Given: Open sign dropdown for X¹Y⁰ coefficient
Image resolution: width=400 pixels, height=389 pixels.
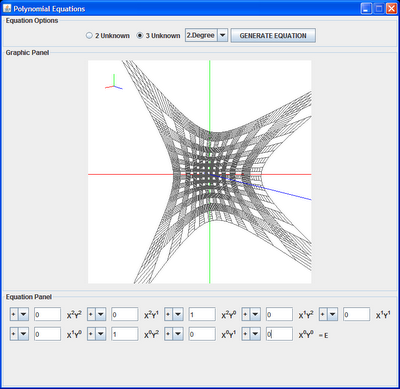Looking at the screenshot, I should coord(19,334).
